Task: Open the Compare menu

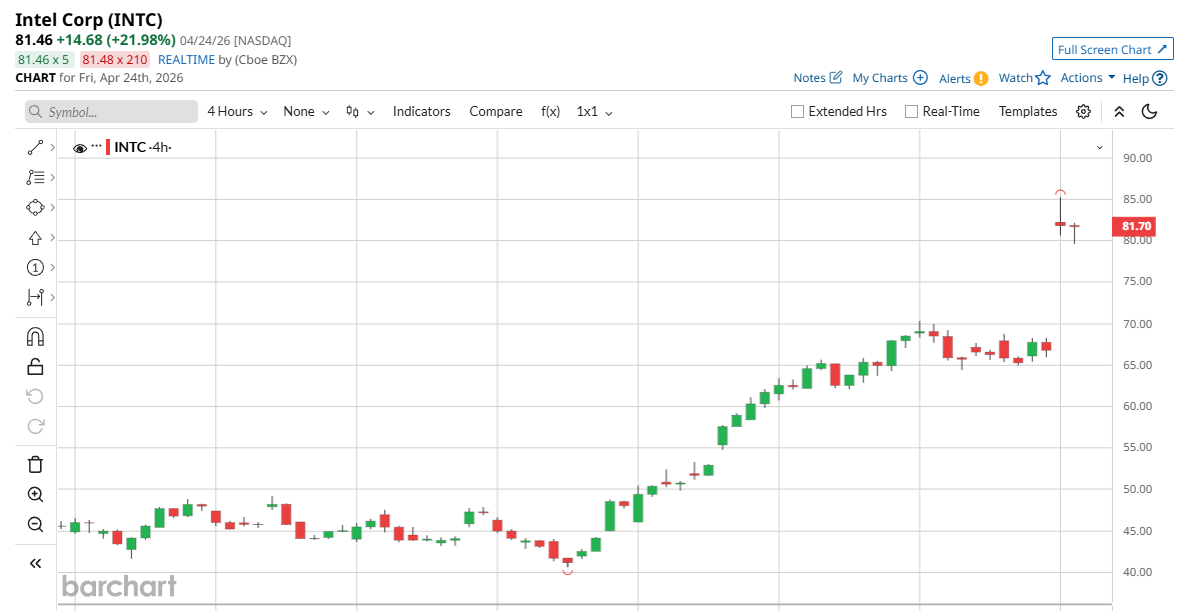Action: click(x=496, y=112)
